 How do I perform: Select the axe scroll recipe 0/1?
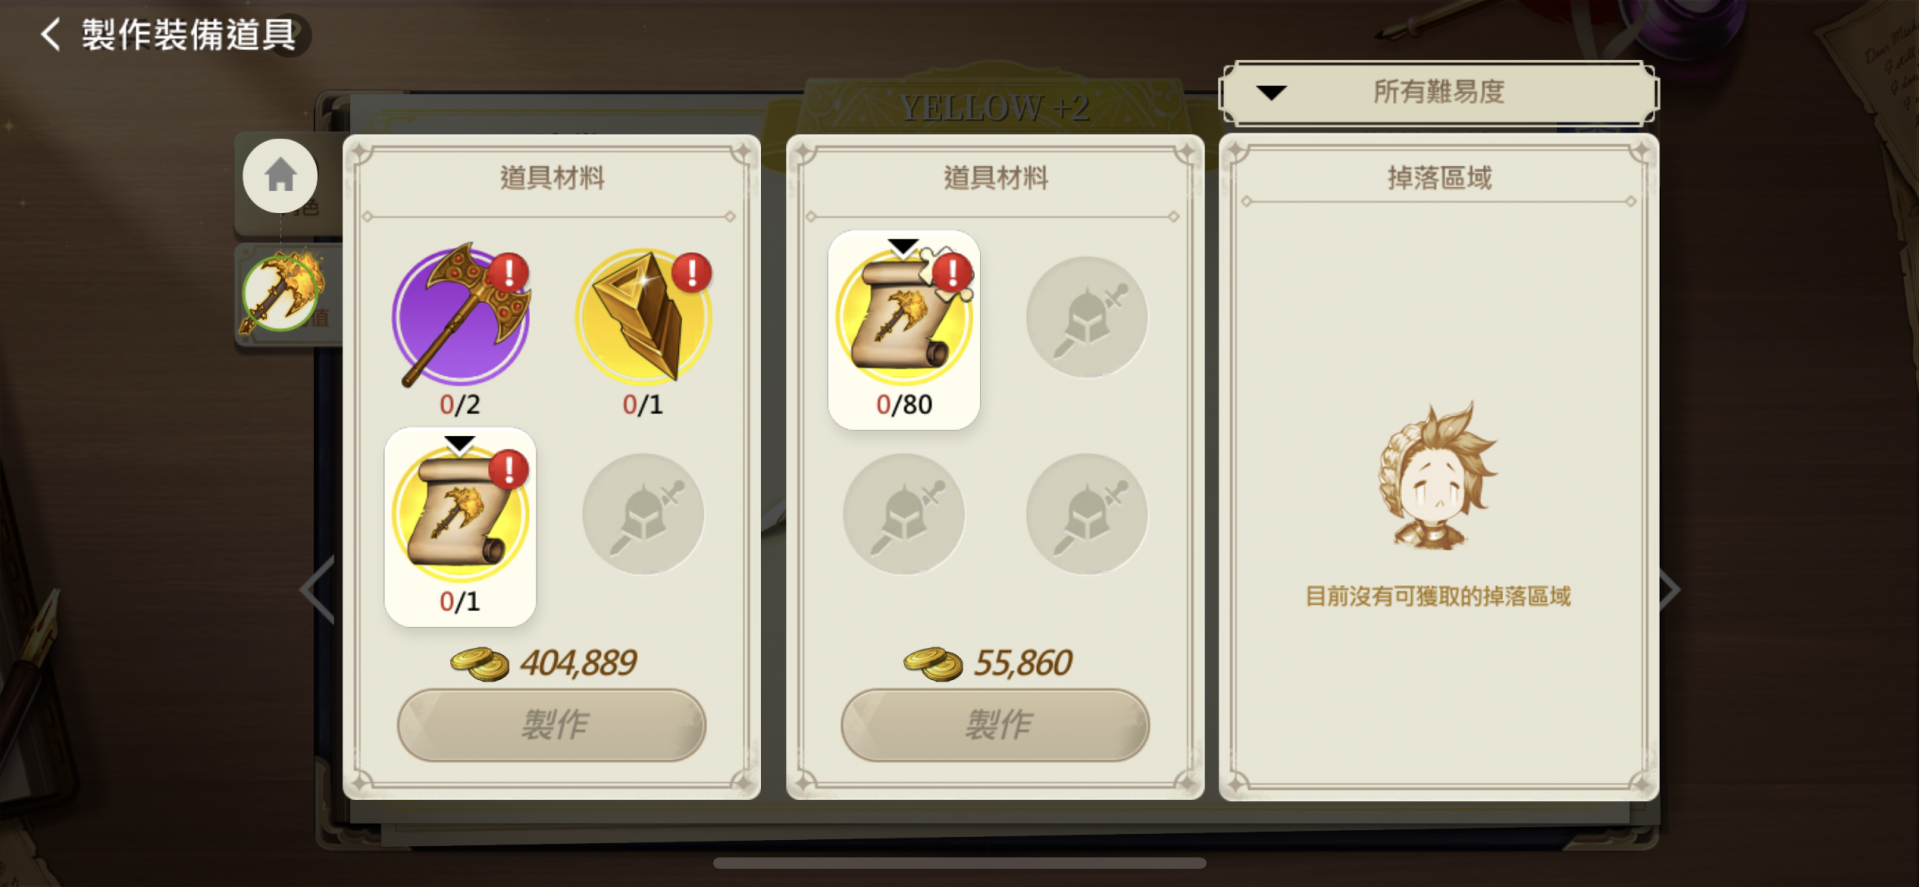[460, 527]
